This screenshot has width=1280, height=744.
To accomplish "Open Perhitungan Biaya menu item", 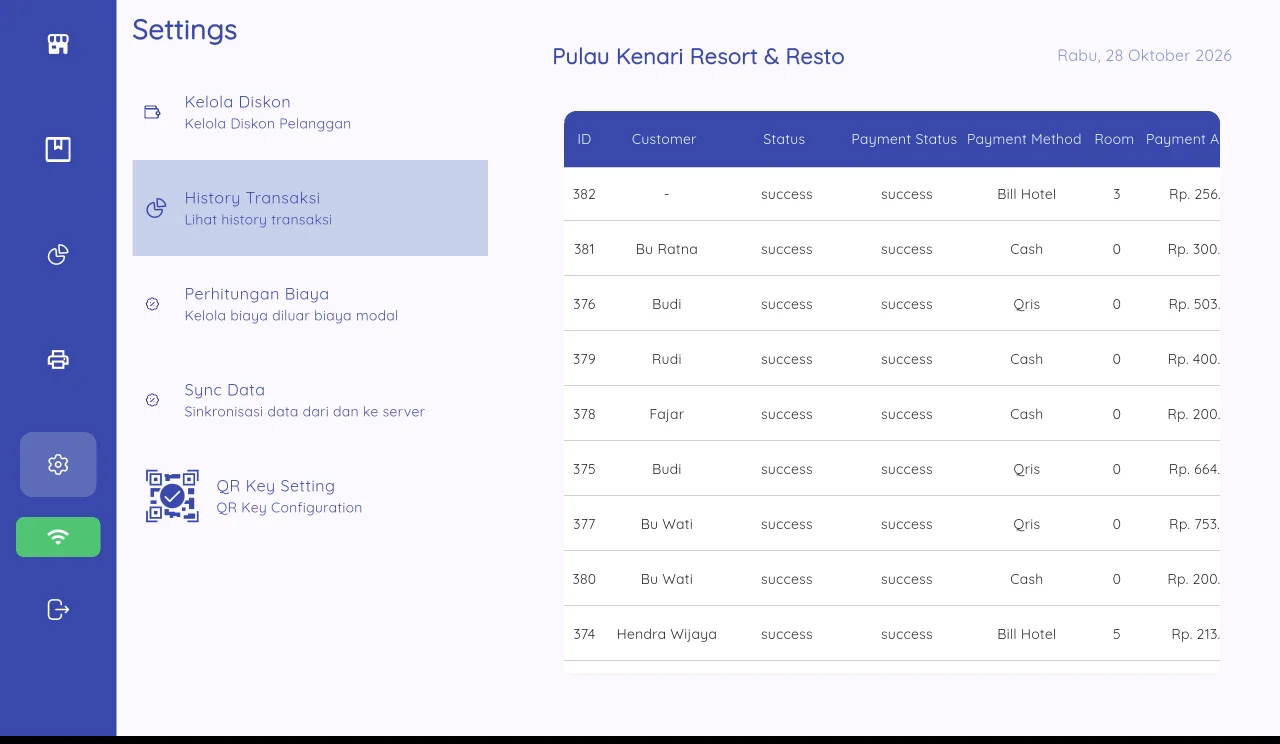I will [310, 304].
